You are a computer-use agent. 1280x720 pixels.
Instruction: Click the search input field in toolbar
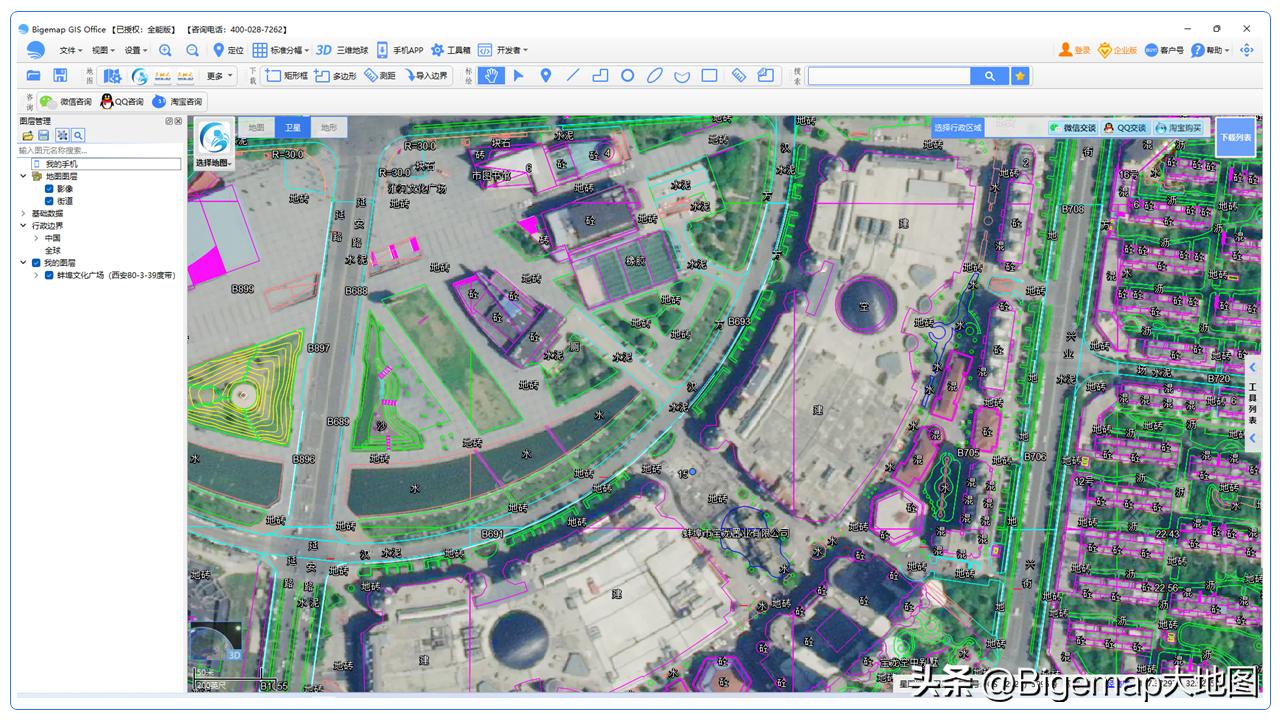point(888,76)
